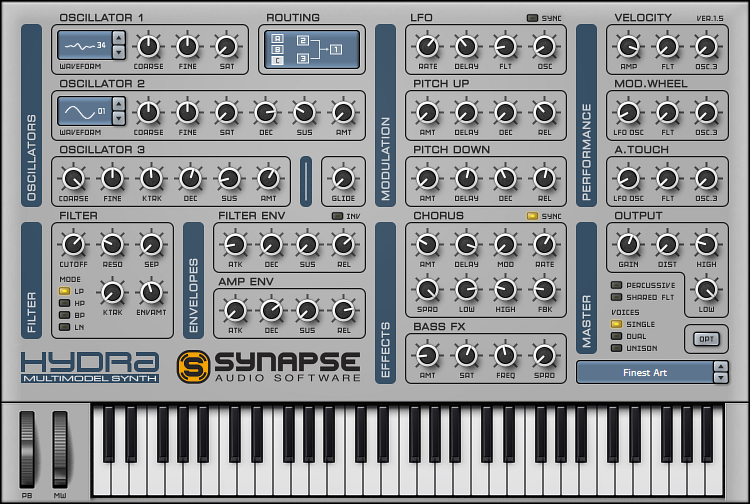The width and height of the screenshot is (750, 504).
Task: Click Oscillator 2 sine waveform display
Action: [x=83, y=110]
